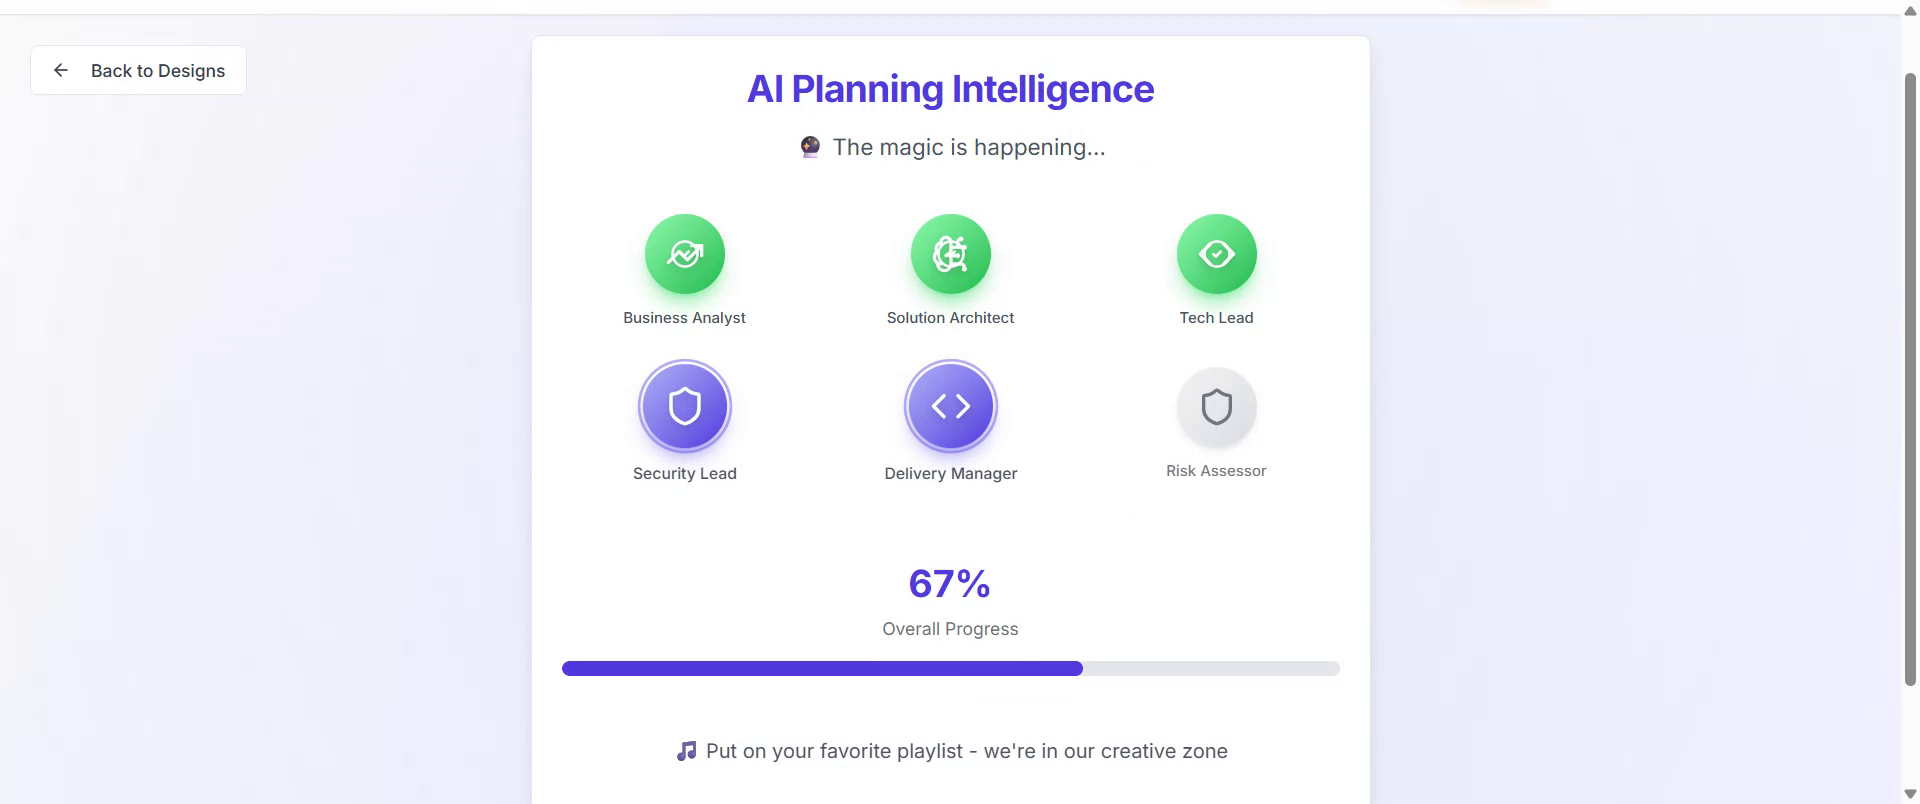The height and width of the screenshot is (804, 1920).
Task: Click the filled portion of progress bar
Action: click(x=821, y=668)
